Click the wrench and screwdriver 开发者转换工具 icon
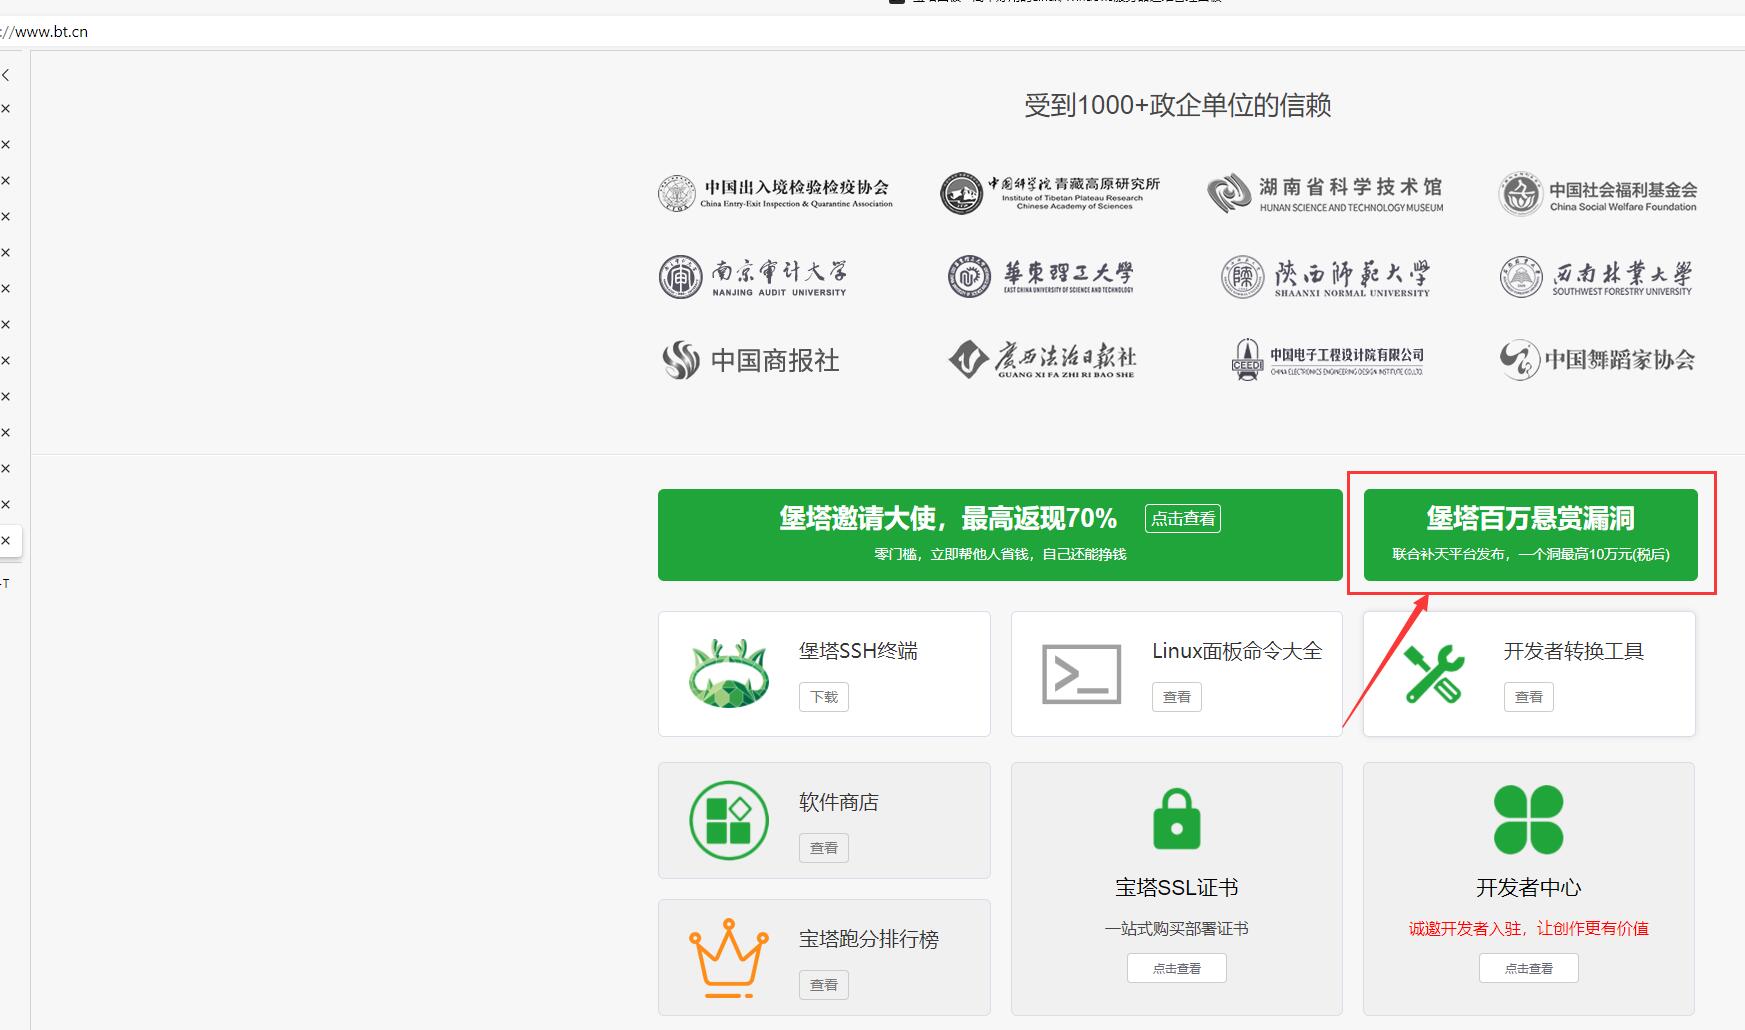Screen dimensions: 1745x1030 [x=1433, y=673]
